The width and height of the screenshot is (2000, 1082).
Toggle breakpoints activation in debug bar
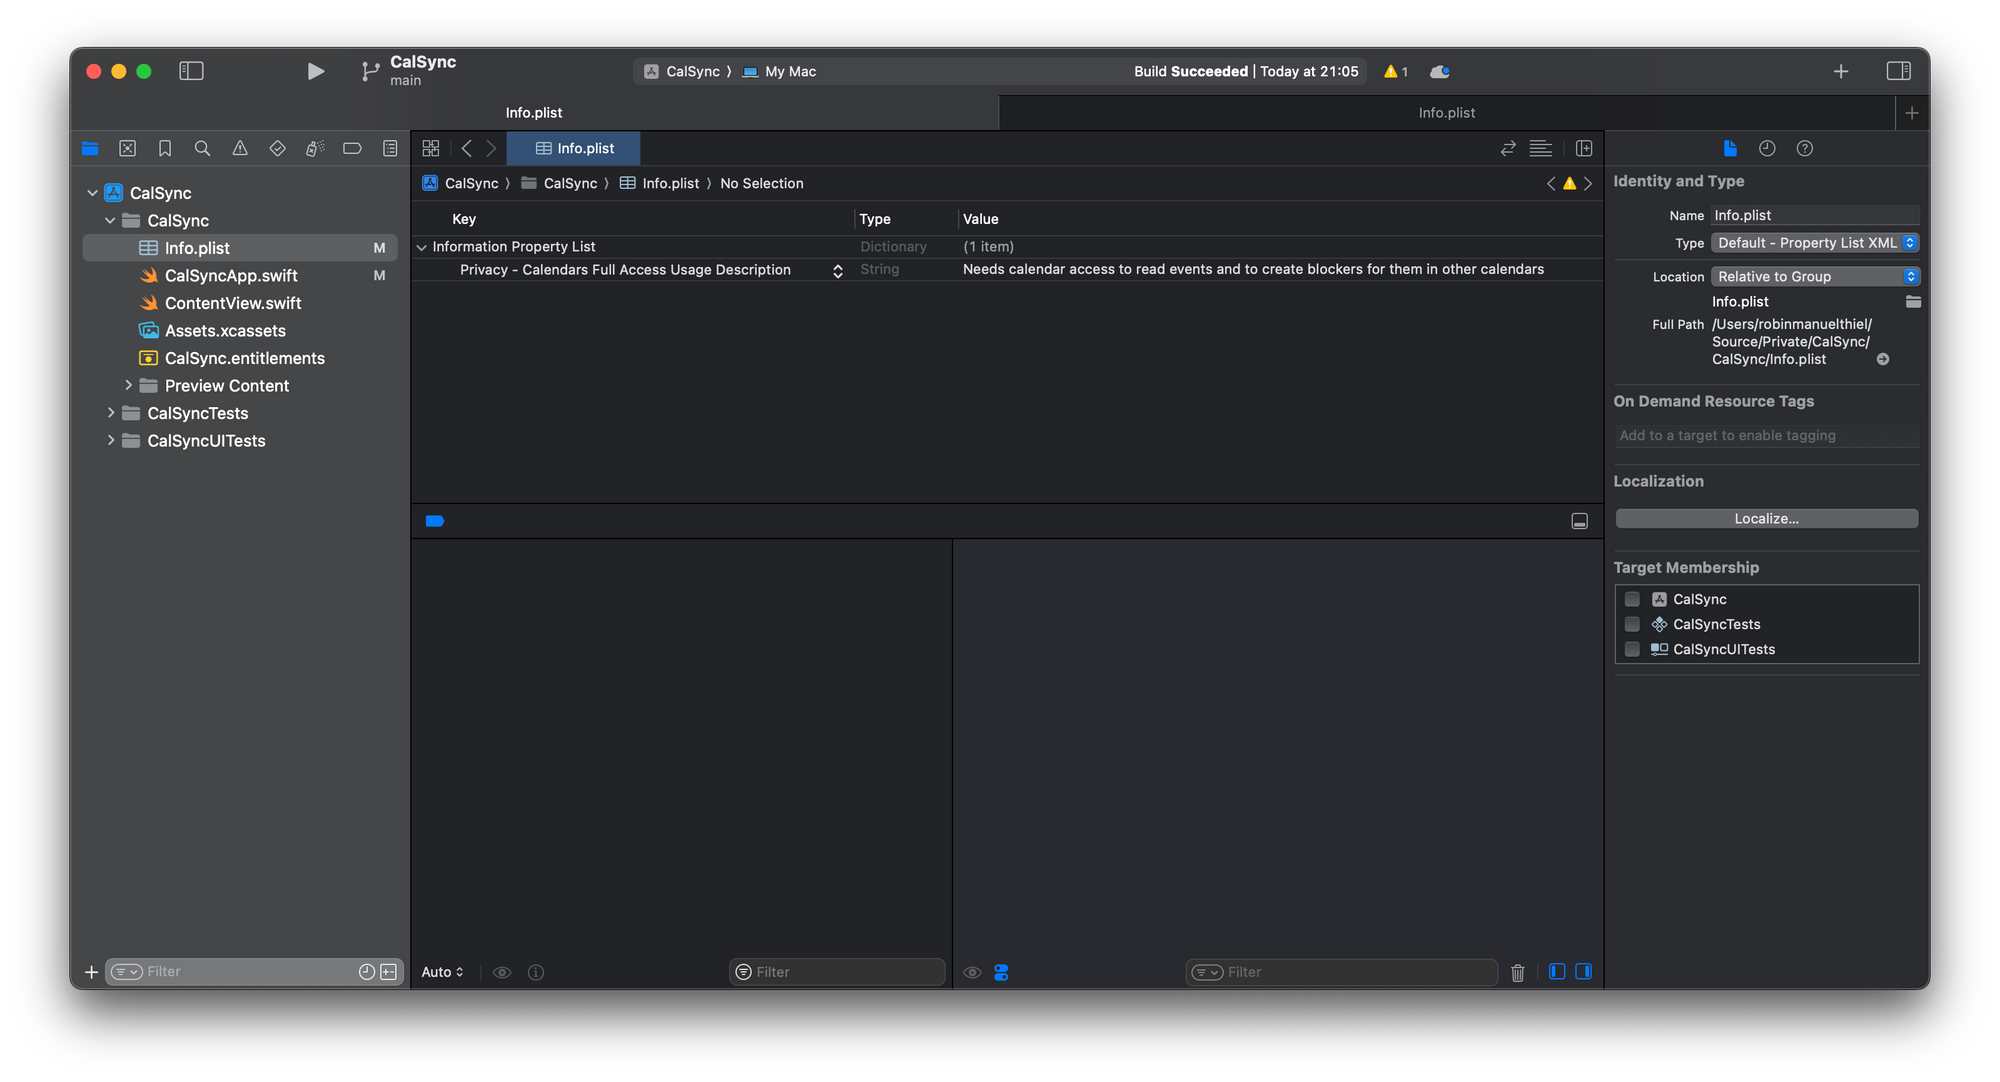435,521
